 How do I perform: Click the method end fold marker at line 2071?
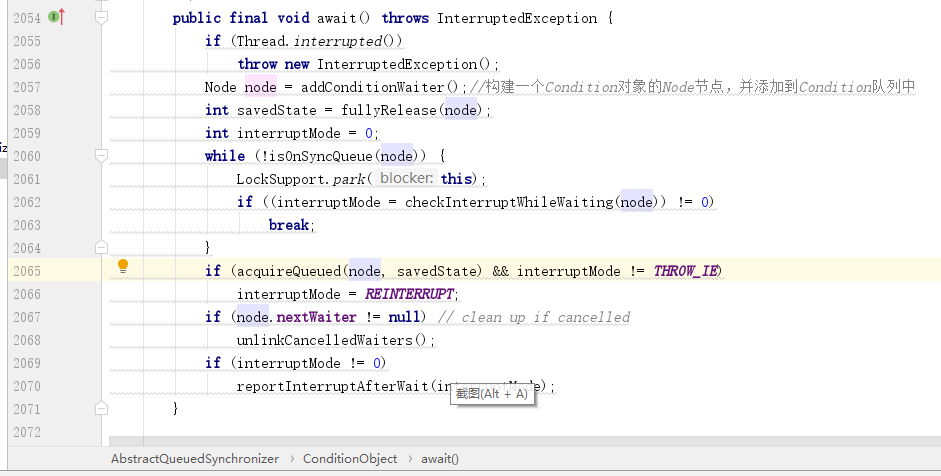[x=101, y=409]
